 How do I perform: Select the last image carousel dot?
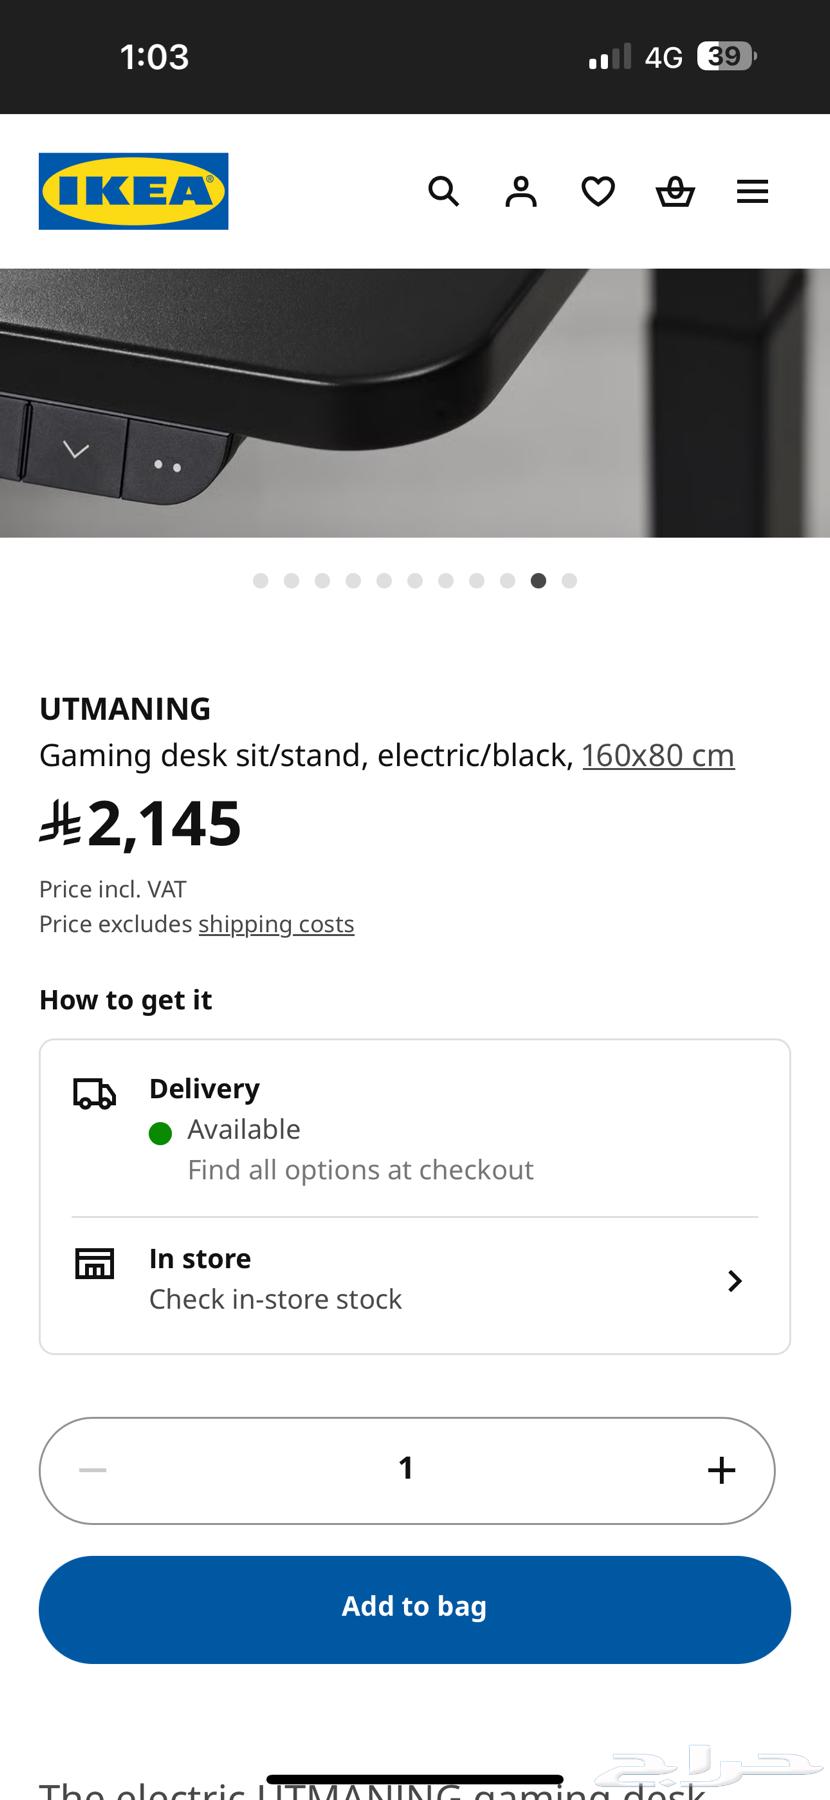coord(569,581)
